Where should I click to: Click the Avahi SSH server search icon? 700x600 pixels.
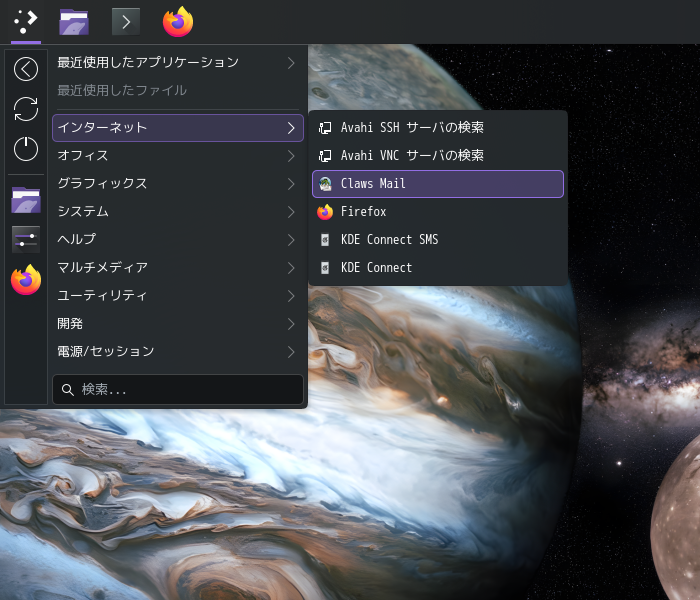click(x=325, y=128)
